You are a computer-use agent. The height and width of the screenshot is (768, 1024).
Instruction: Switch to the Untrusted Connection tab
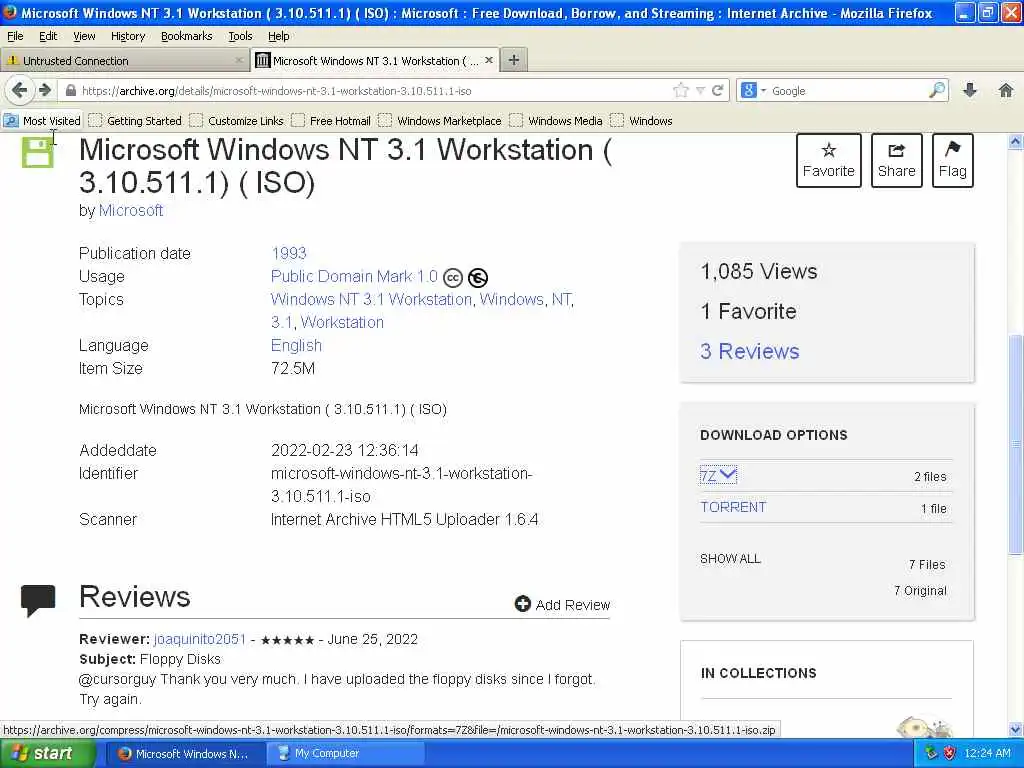(x=124, y=61)
